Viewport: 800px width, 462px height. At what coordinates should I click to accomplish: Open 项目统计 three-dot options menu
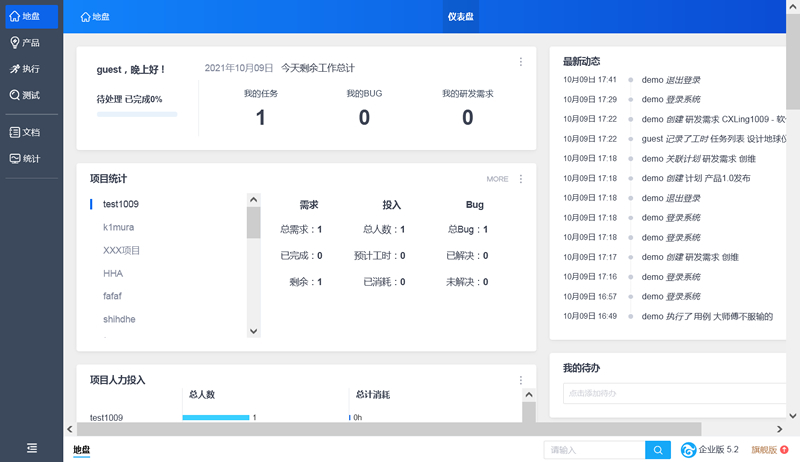[520, 179]
